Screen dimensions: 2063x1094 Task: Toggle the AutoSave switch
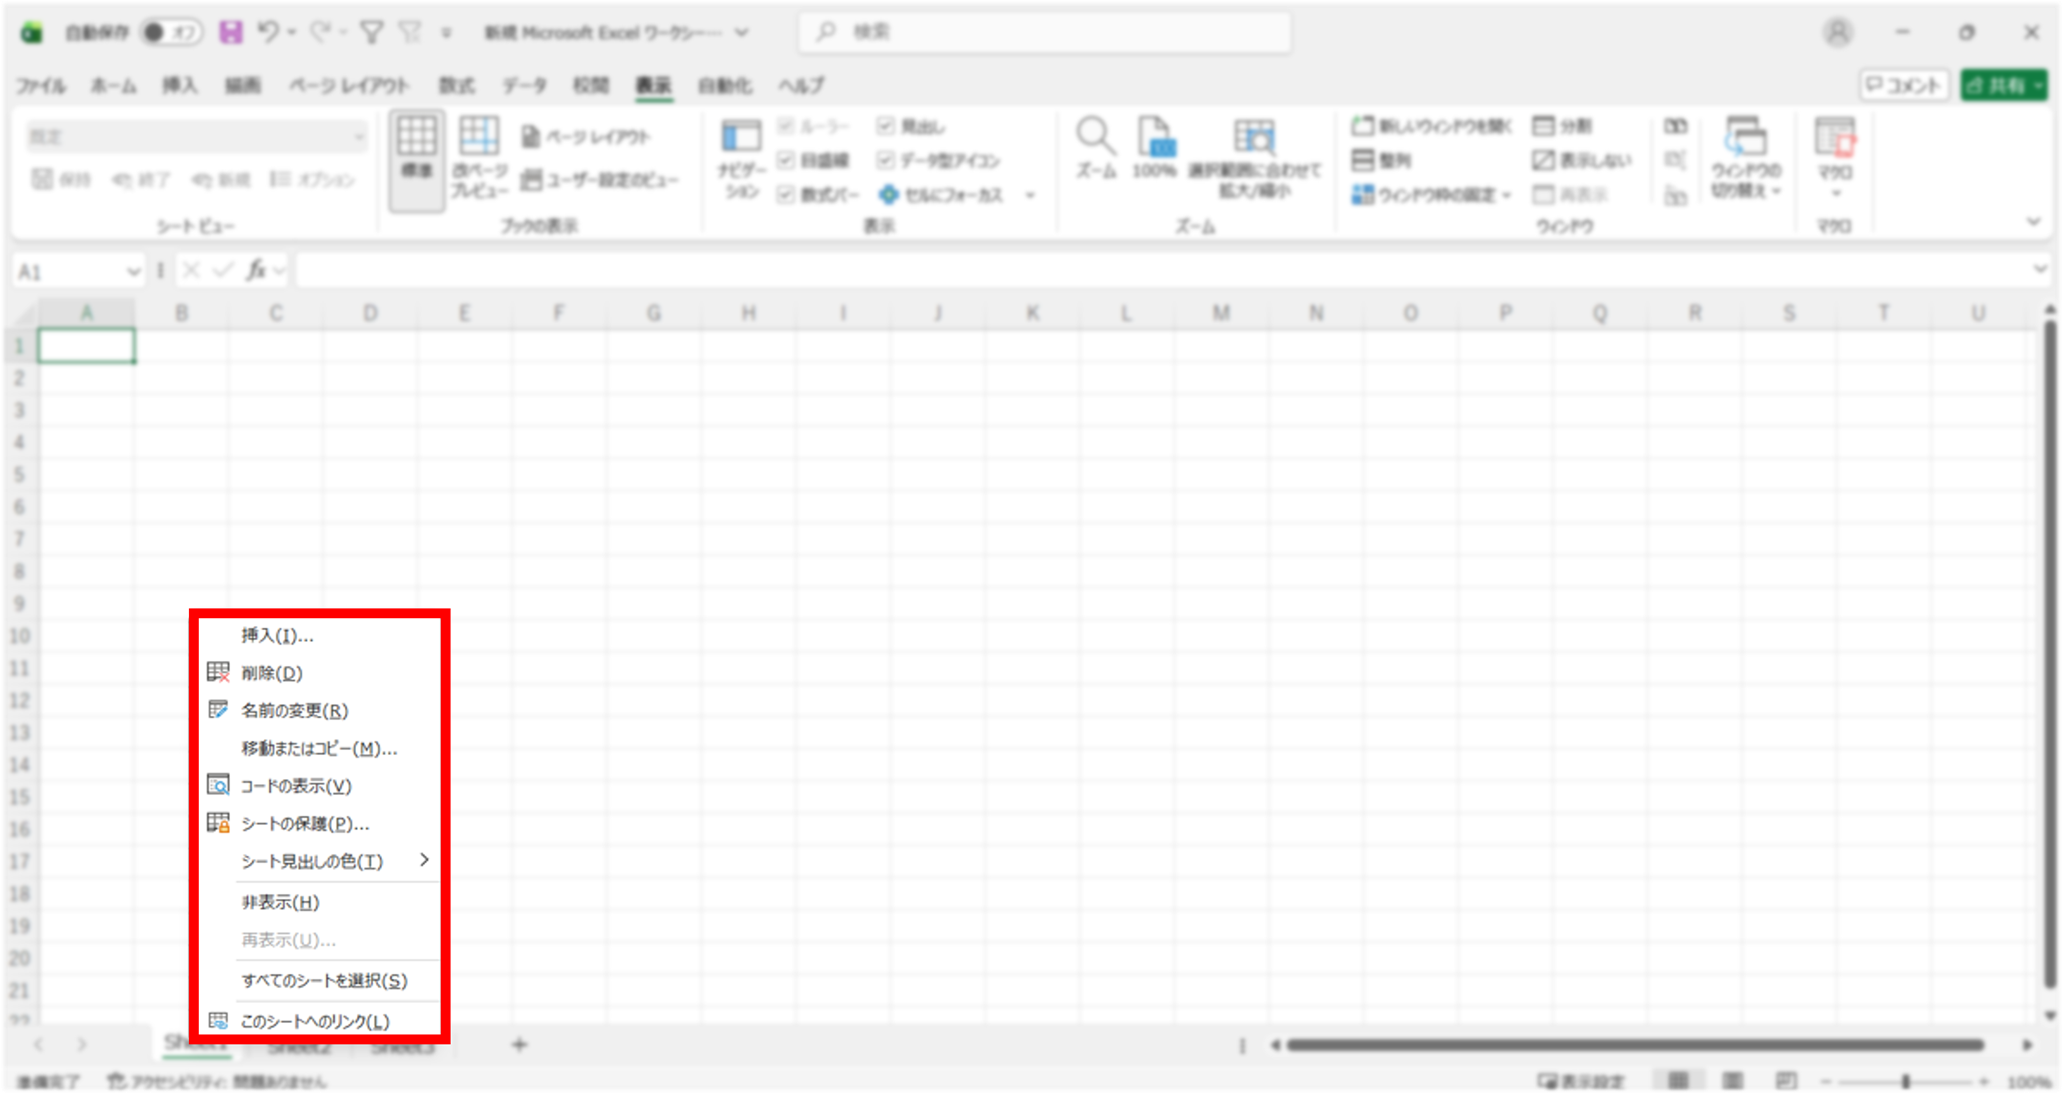click(x=170, y=33)
